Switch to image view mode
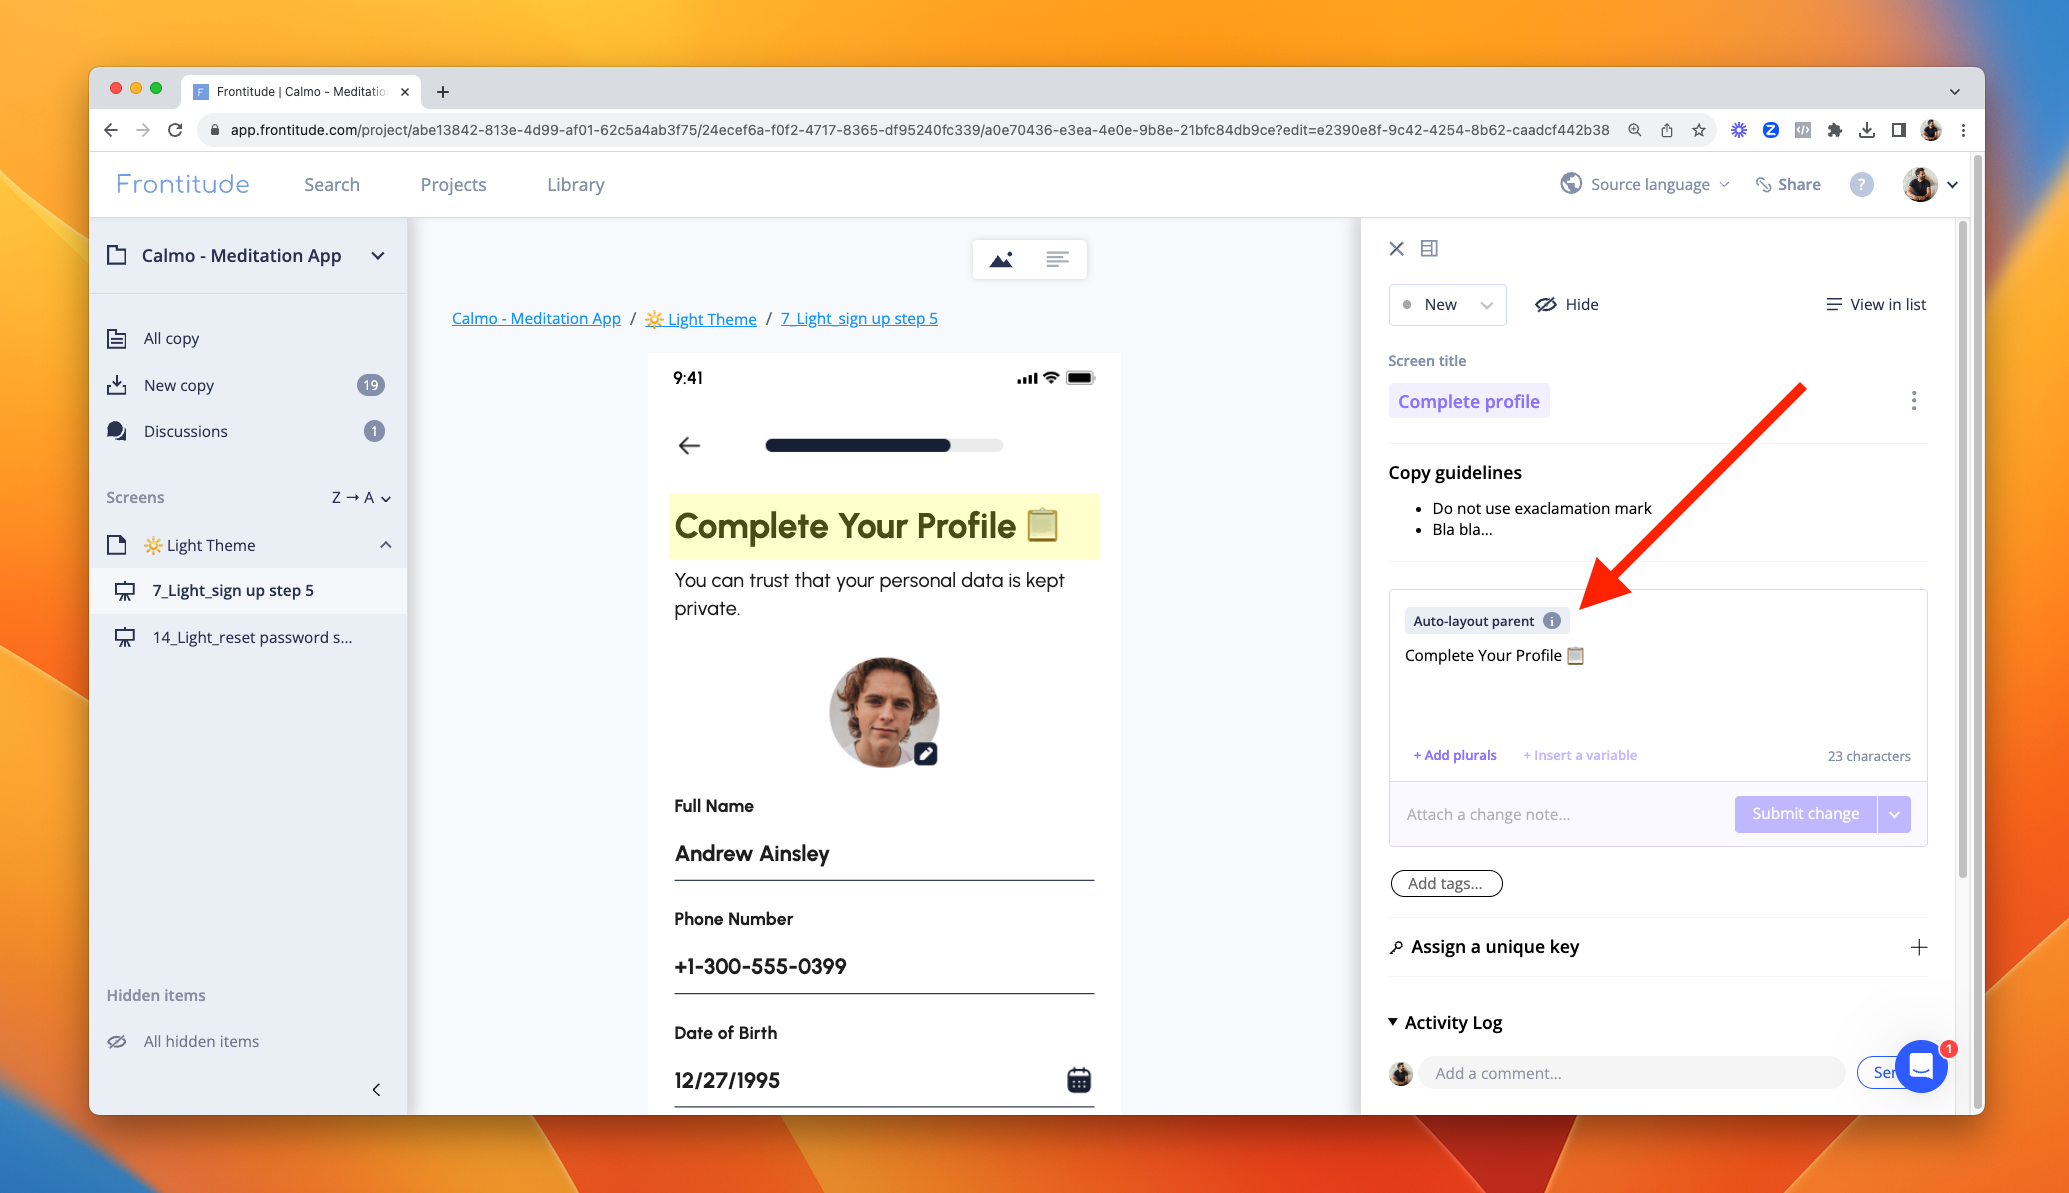The width and height of the screenshot is (2069, 1193). coord(1001,260)
